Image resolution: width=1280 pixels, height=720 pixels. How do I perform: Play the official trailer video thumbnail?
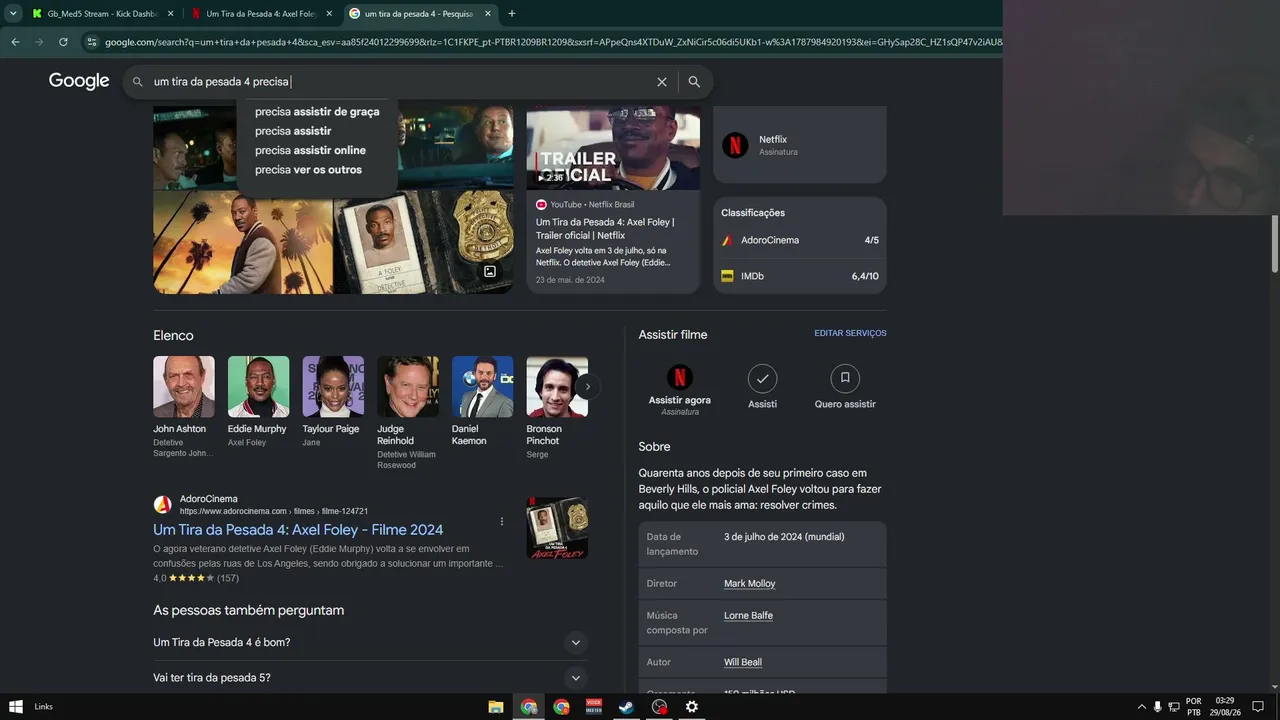coord(613,148)
